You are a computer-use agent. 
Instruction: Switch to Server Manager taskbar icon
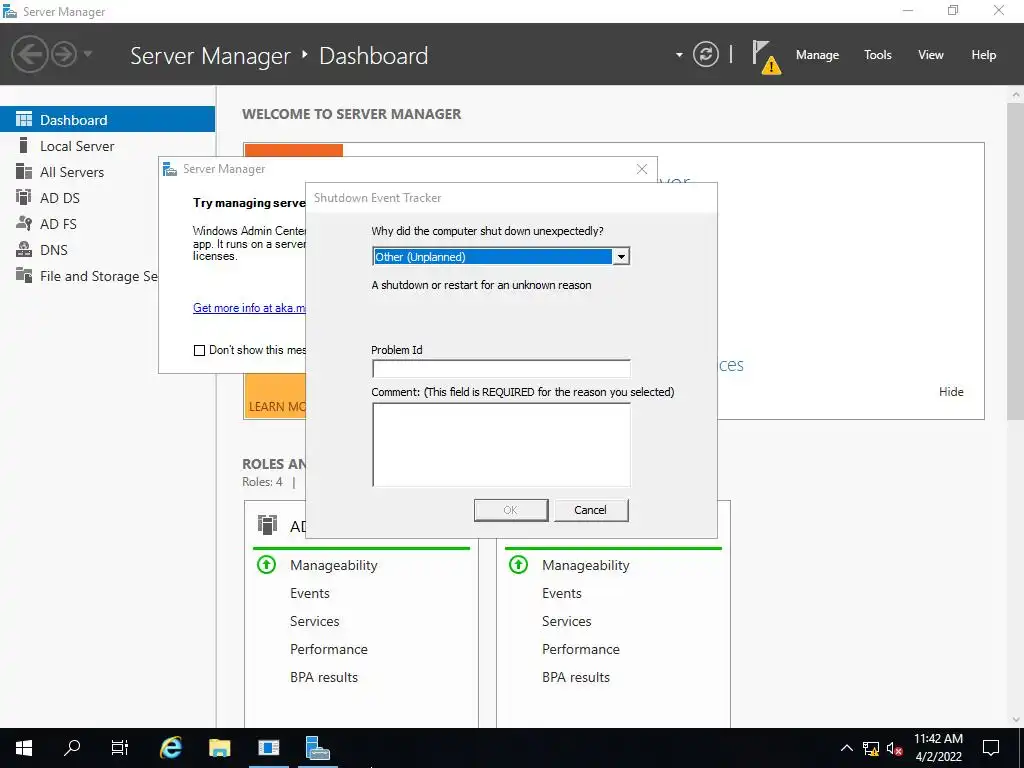(318, 748)
